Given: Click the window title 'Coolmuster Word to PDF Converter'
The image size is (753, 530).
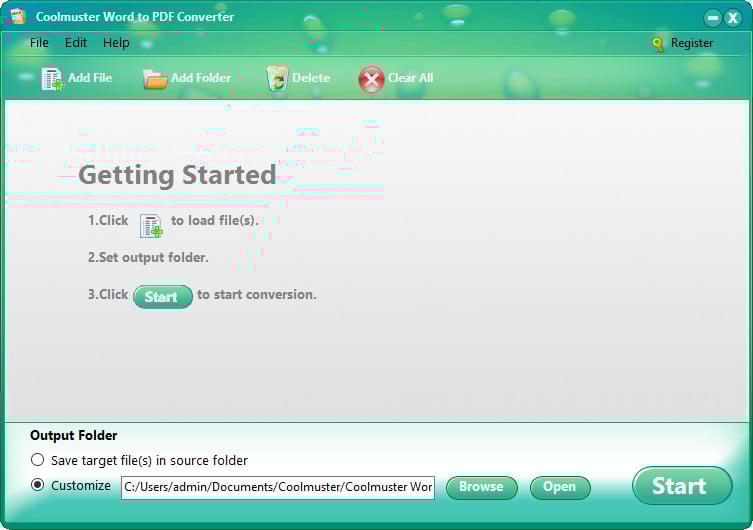Looking at the screenshot, I should pos(134,17).
